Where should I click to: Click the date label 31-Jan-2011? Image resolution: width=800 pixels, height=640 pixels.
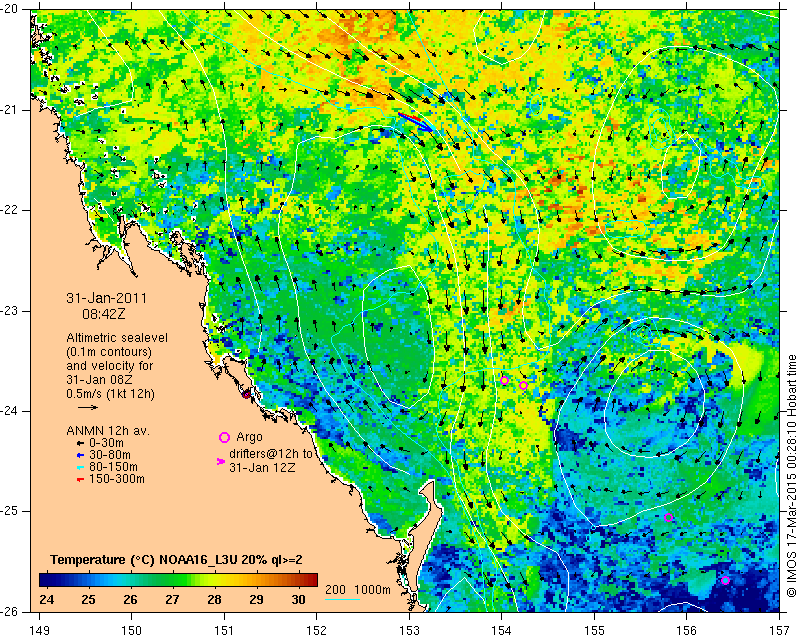[x=107, y=298]
